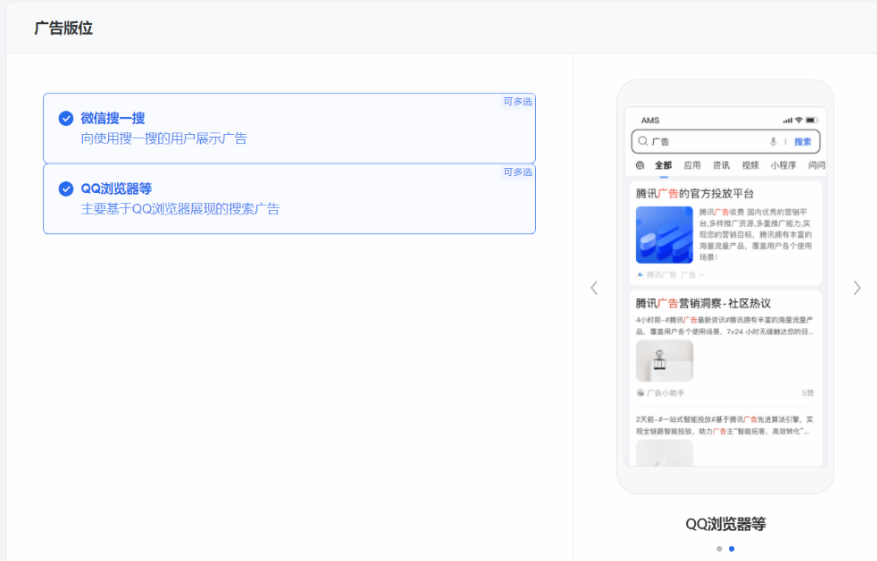Switch to the 应用 tab in preview
The width and height of the screenshot is (877, 561).
692,165
